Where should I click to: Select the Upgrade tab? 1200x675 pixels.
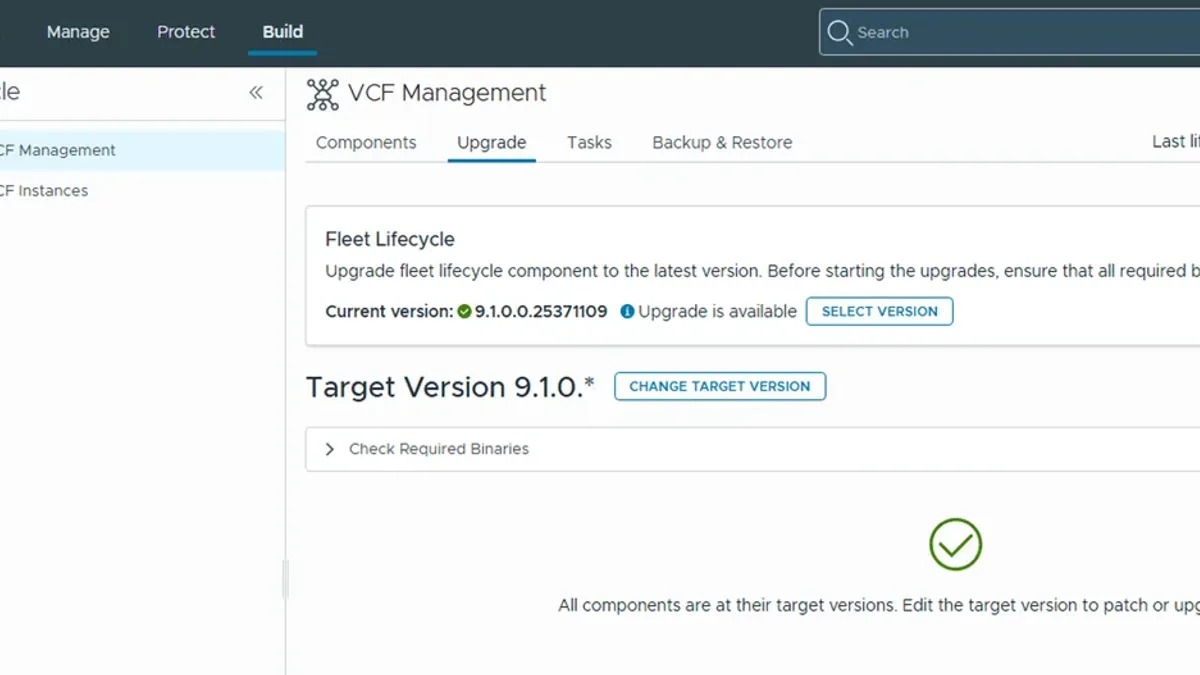coord(492,142)
